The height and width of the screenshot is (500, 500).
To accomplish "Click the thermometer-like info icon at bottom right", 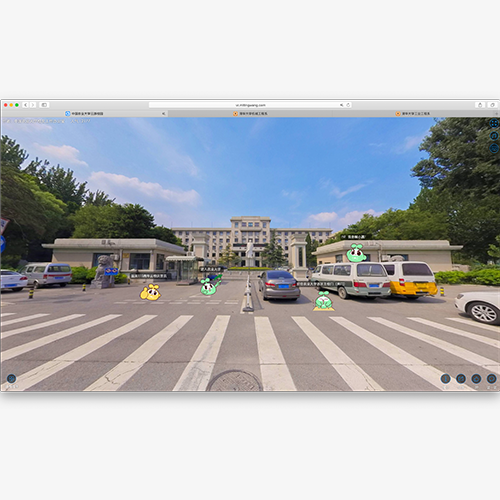I will [446, 379].
